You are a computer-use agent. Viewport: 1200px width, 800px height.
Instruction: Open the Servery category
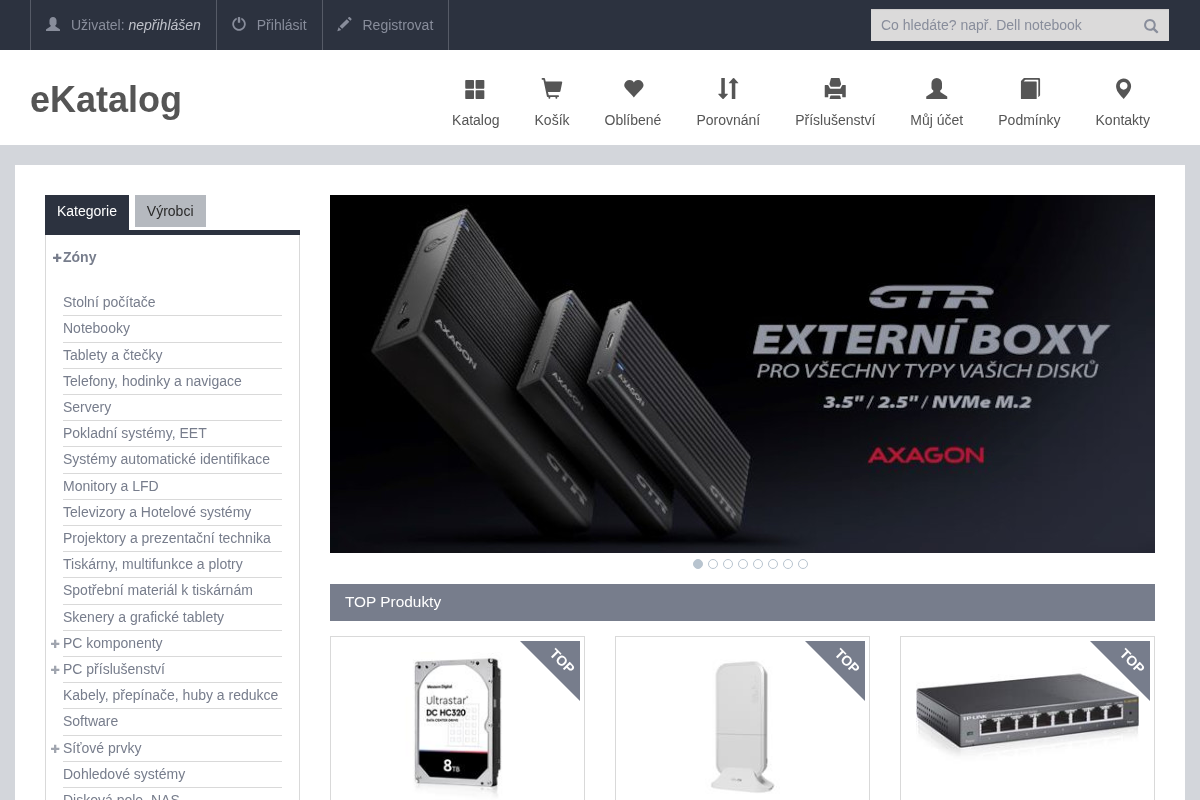[87, 407]
